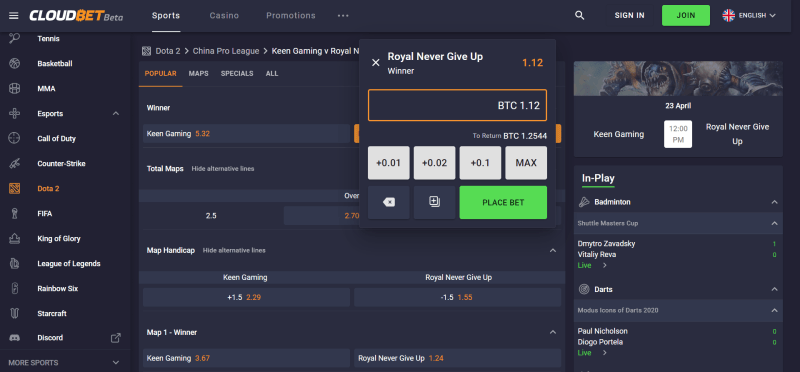The image size is (800, 372).
Task: Expand MORE SPORTS list
Action: click(116, 363)
